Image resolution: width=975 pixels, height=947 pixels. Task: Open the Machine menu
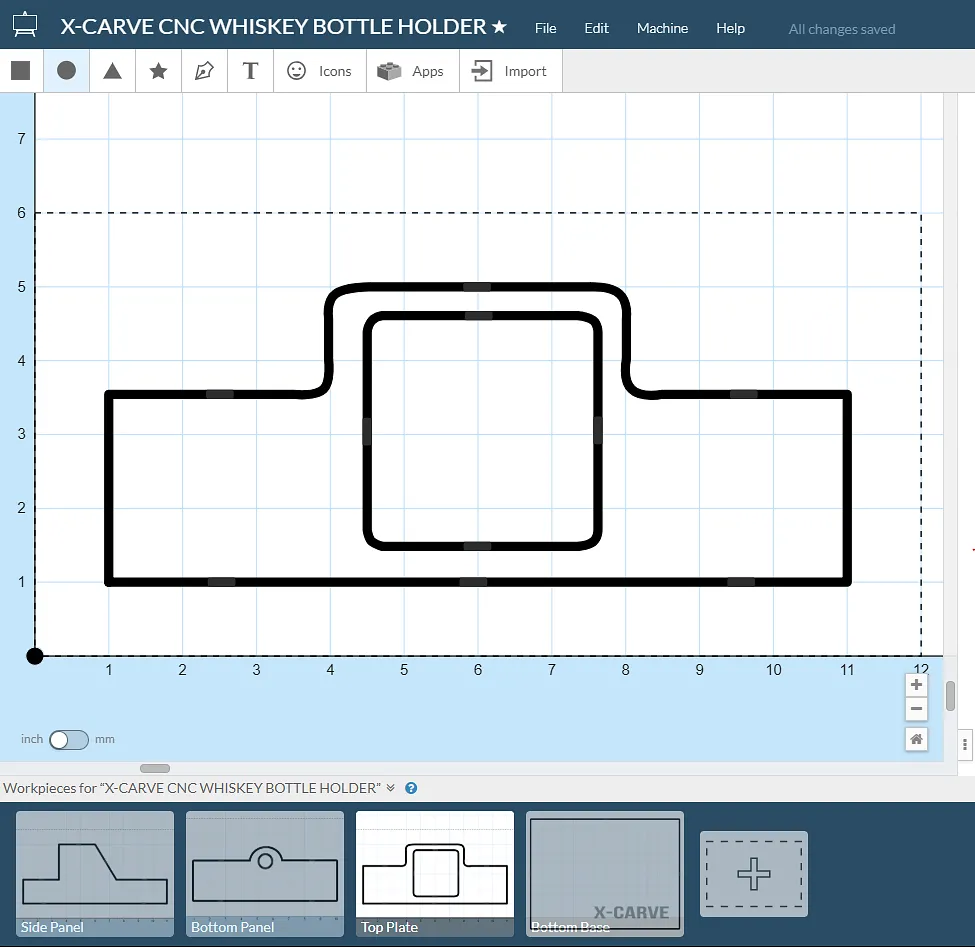tap(662, 28)
